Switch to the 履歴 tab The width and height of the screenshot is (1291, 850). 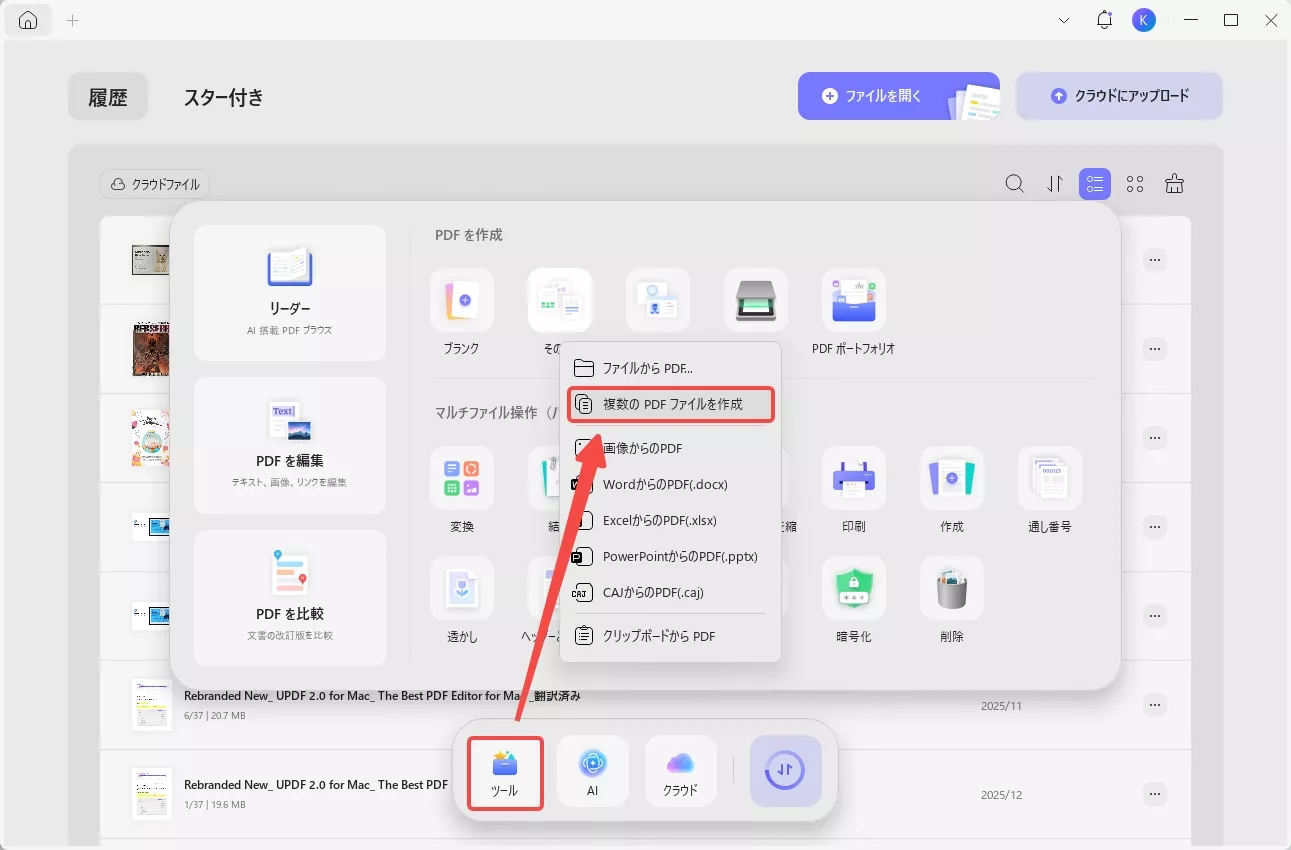click(x=108, y=96)
